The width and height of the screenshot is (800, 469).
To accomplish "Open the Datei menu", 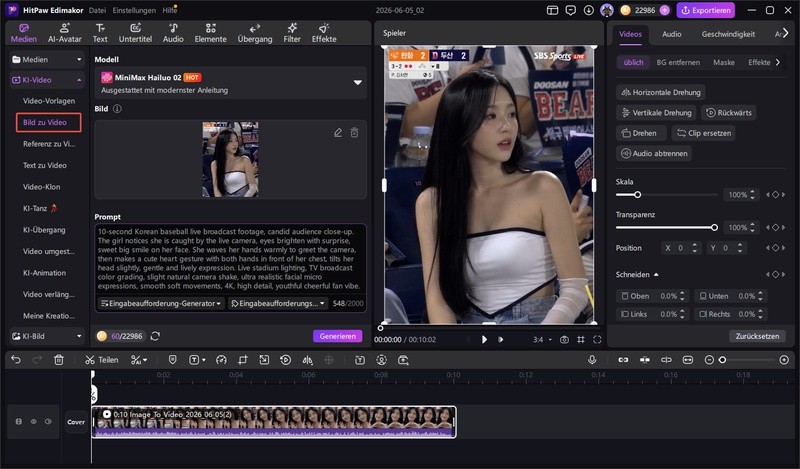I will coord(97,10).
